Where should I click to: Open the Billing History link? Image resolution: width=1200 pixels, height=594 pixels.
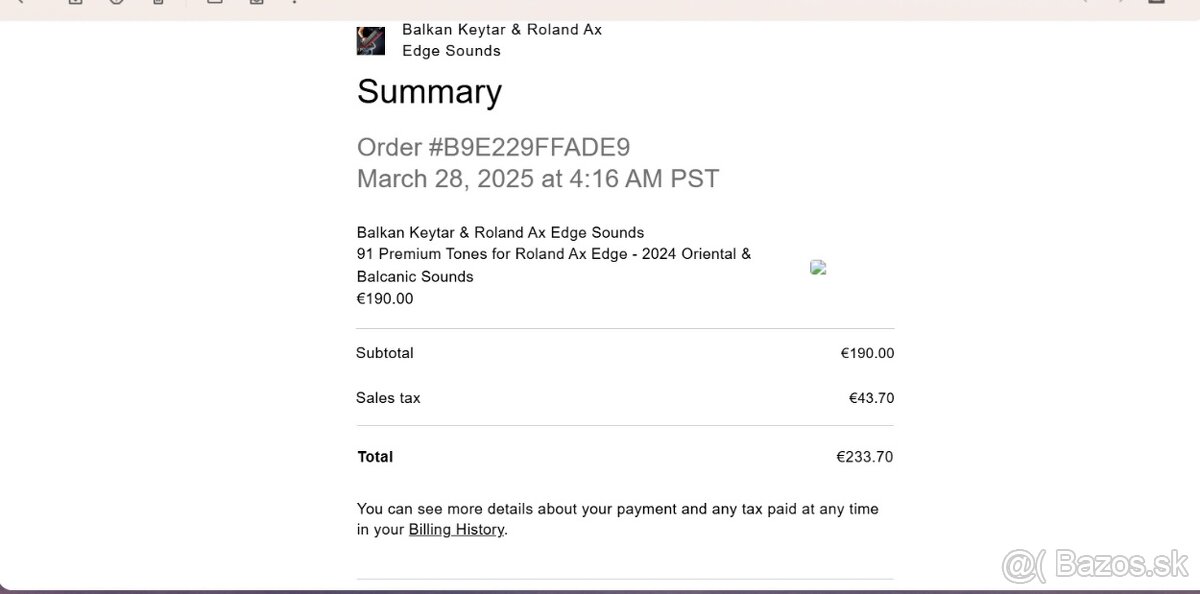[x=456, y=530]
